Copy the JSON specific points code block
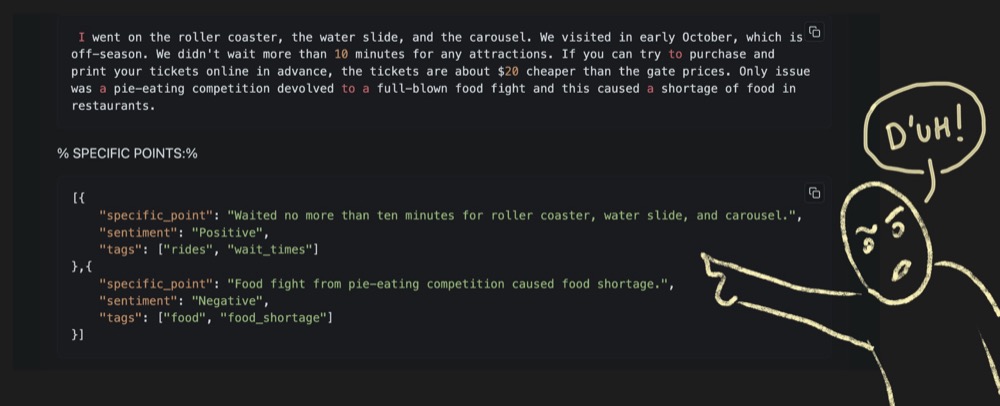Screen dimensions: 1000x406 click(x=814, y=192)
